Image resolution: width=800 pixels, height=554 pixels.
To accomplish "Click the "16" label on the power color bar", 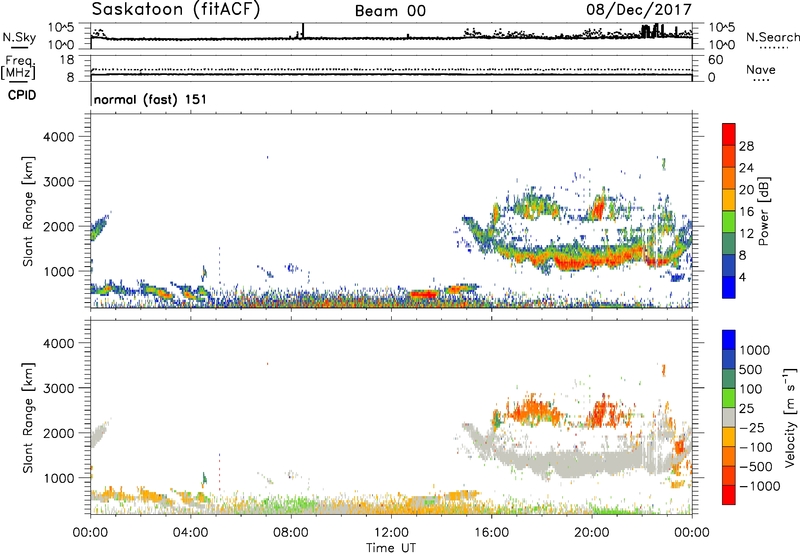I will tap(746, 212).
